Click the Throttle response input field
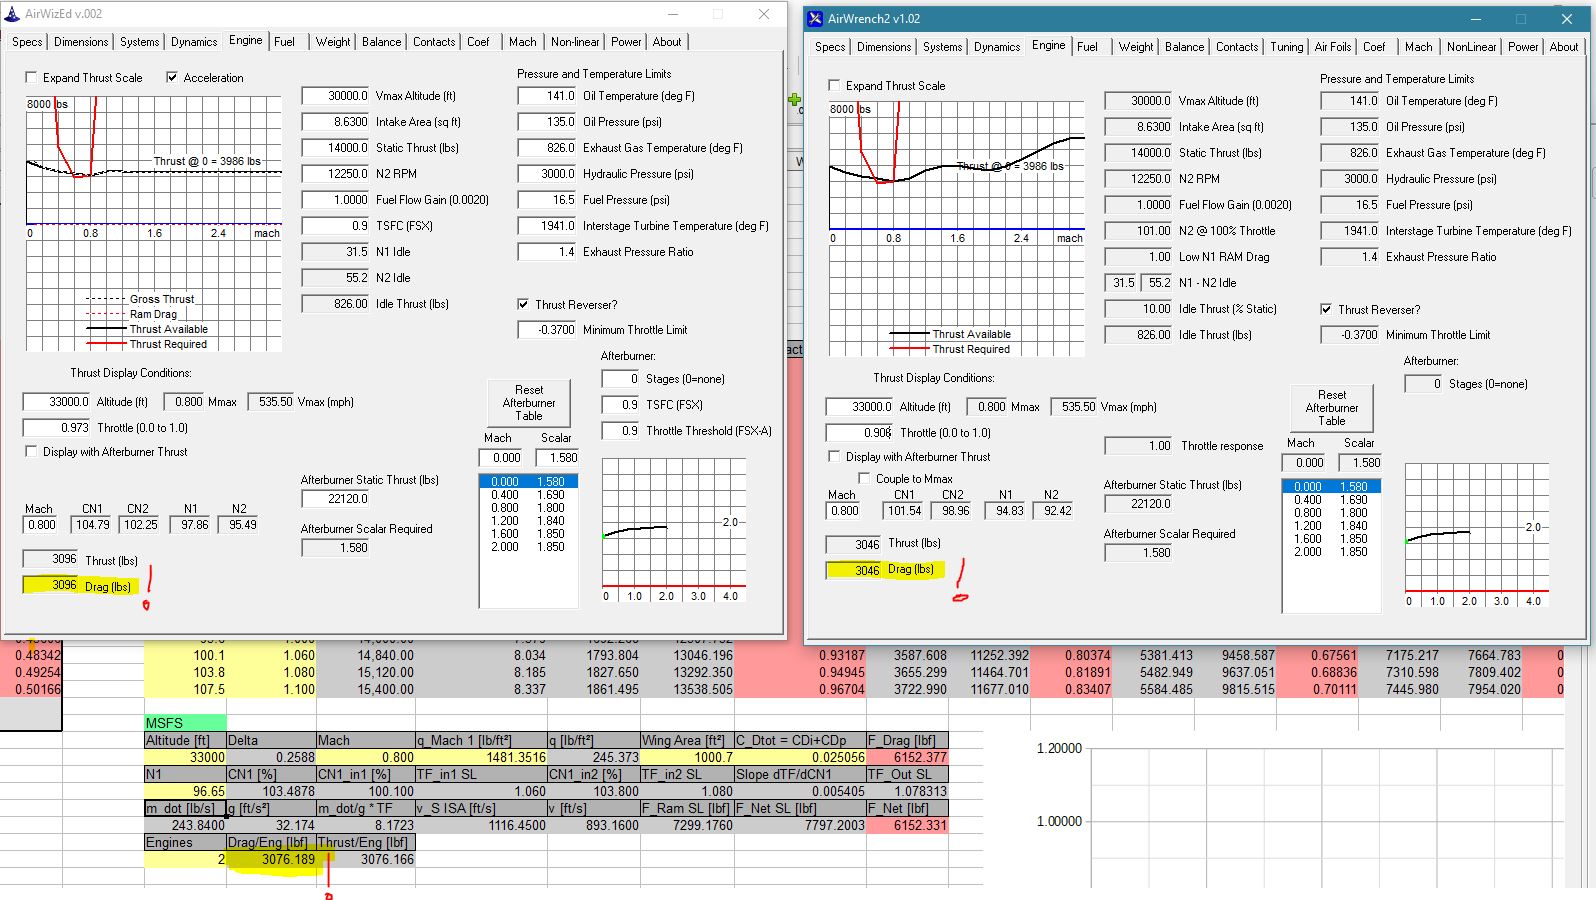This screenshot has width=1596, height=900. 1139,445
